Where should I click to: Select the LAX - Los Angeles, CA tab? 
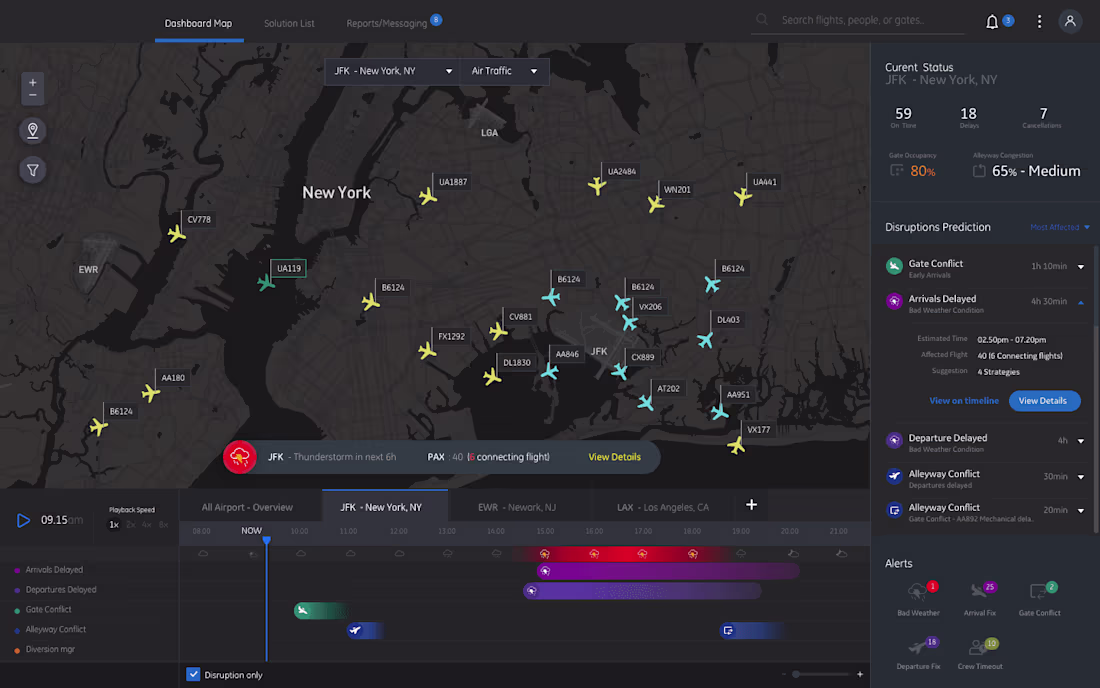[x=662, y=507]
